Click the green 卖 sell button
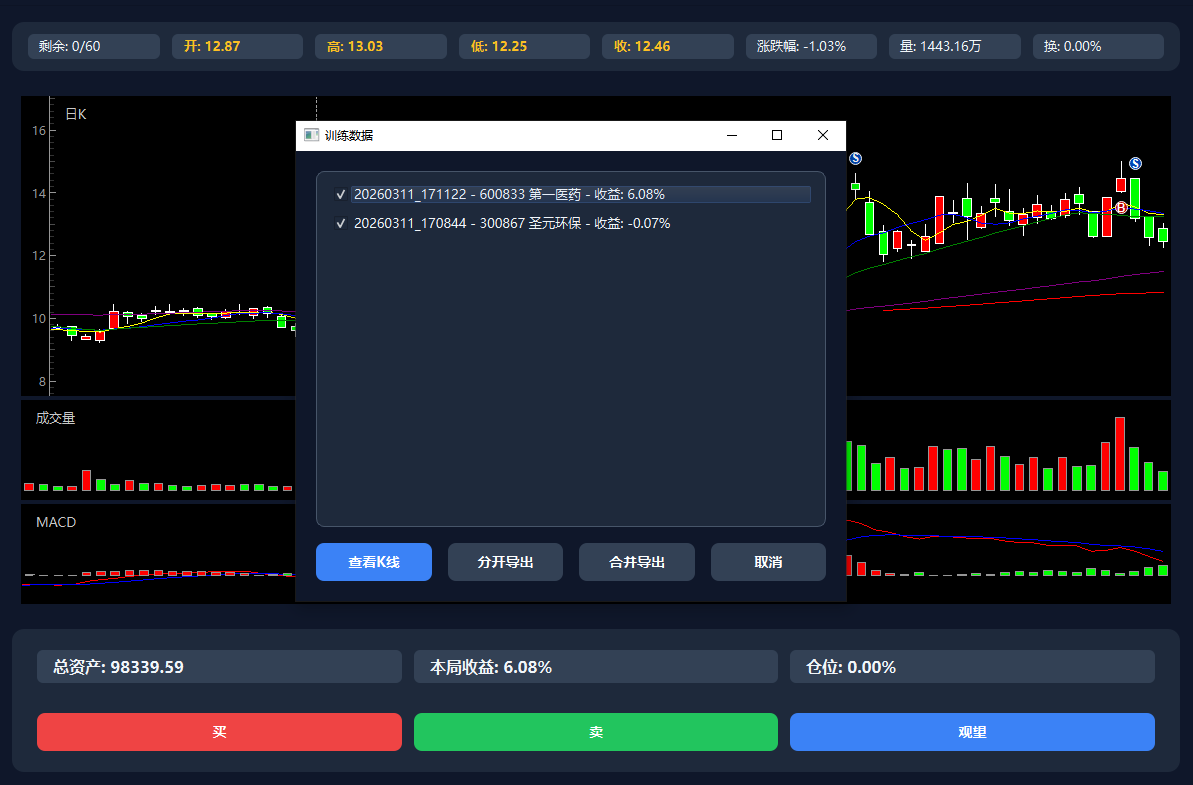Screen dimensions: 1193x785 (595, 732)
